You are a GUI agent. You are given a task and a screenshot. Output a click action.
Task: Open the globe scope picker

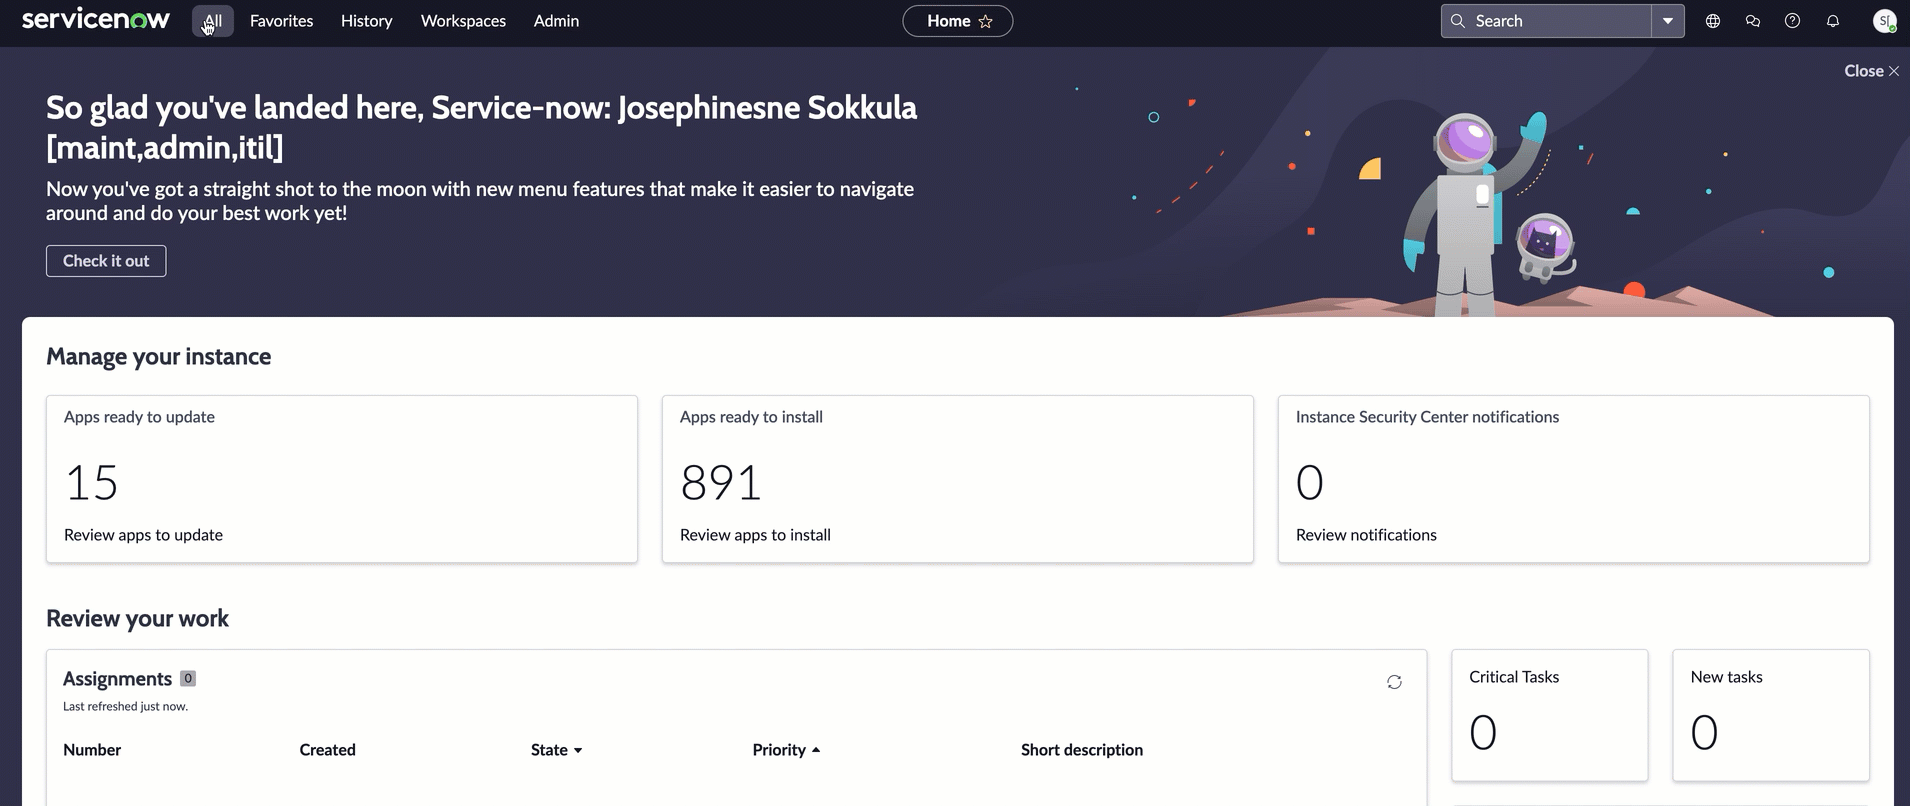(x=1713, y=21)
